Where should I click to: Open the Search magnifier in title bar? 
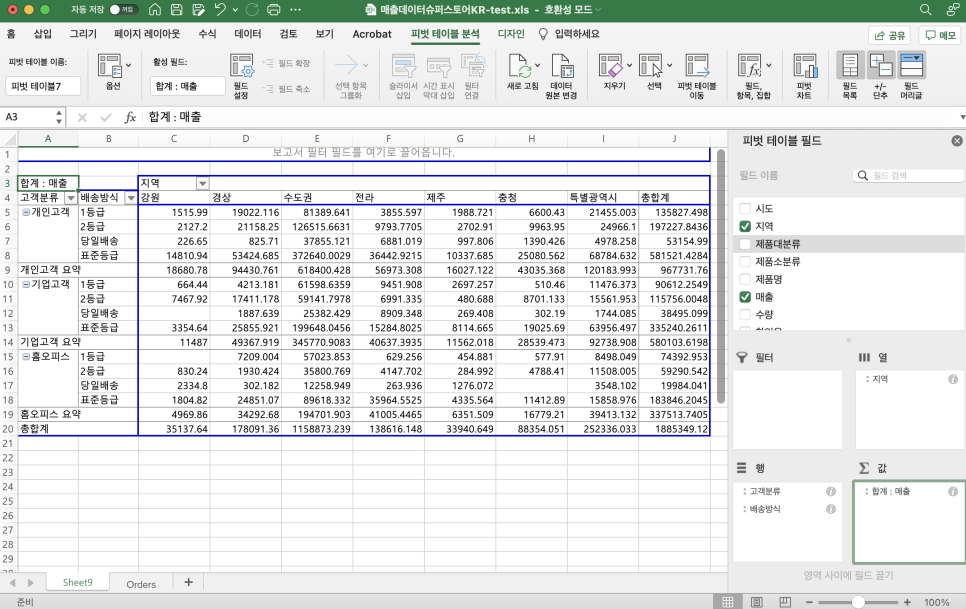925,9
